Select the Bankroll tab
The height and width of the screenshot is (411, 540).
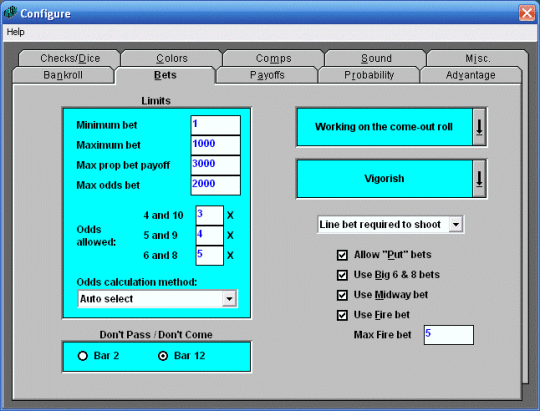pos(63,75)
